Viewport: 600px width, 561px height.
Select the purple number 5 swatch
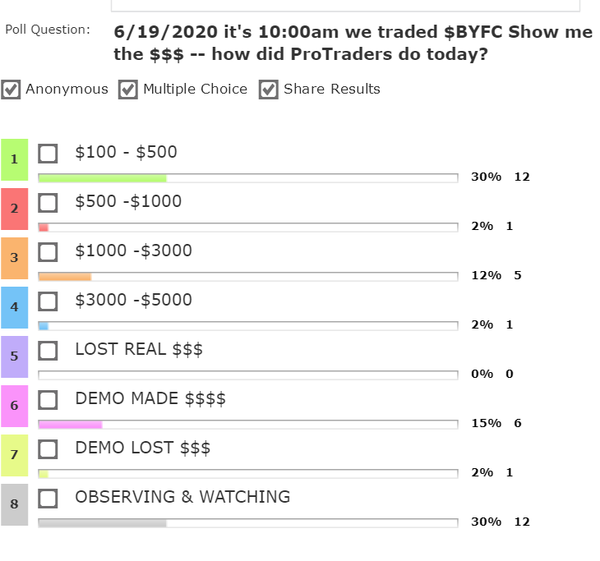point(14,356)
